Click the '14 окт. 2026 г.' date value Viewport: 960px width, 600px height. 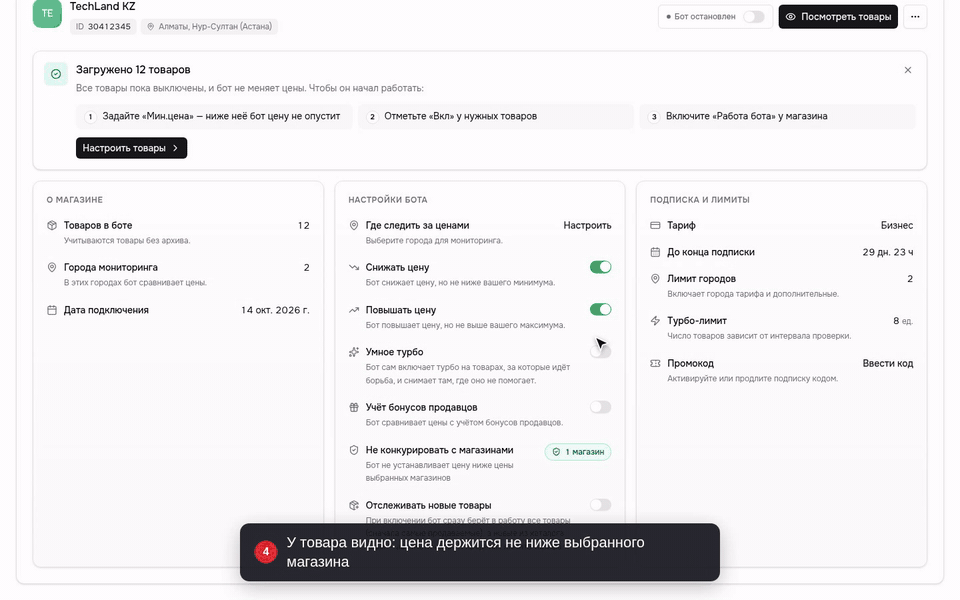275,310
